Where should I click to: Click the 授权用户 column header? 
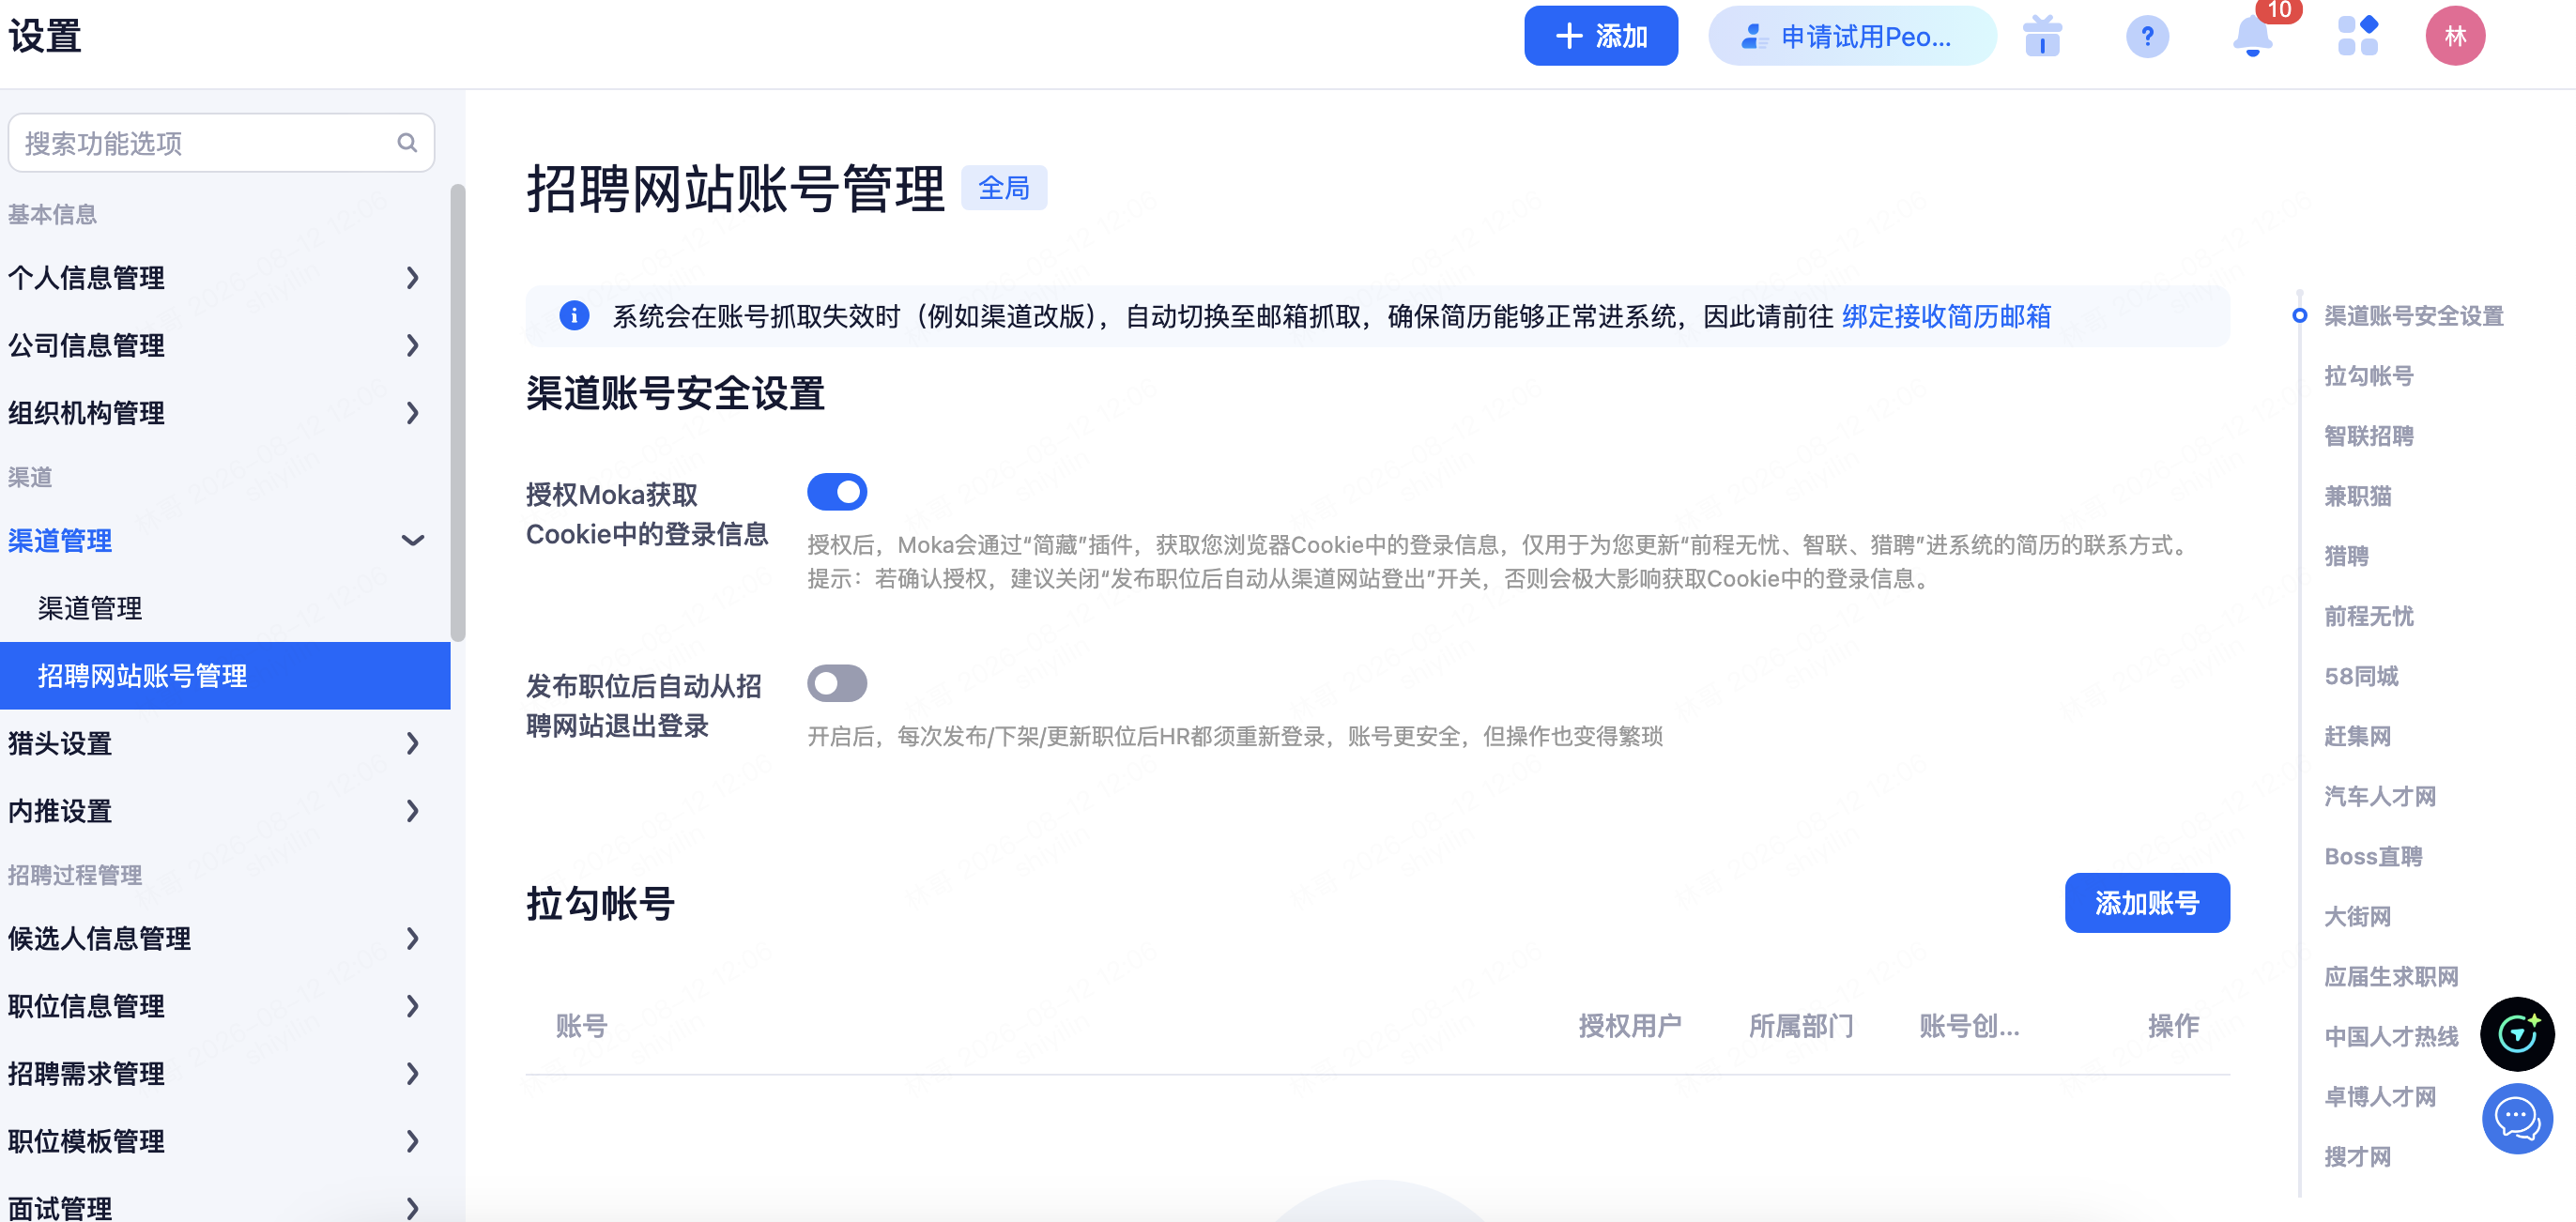[x=1629, y=1025]
